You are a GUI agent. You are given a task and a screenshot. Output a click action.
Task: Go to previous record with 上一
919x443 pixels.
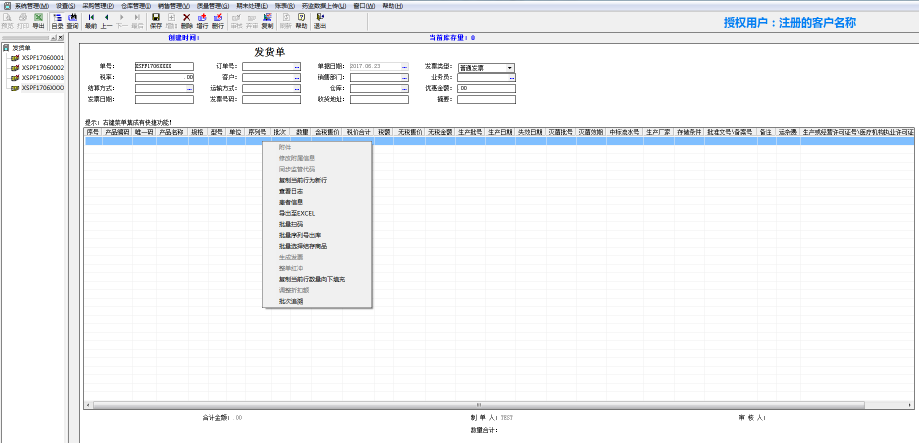coord(106,21)
